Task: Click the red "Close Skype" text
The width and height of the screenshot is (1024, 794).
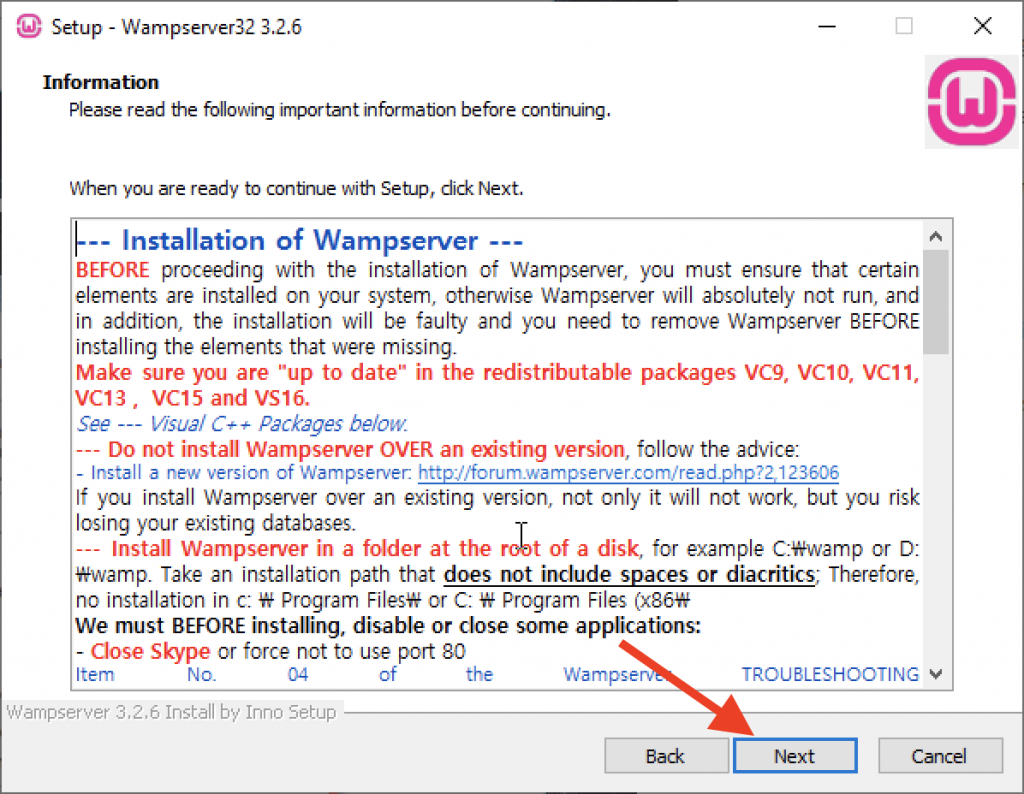Action: tap(150, 651)
